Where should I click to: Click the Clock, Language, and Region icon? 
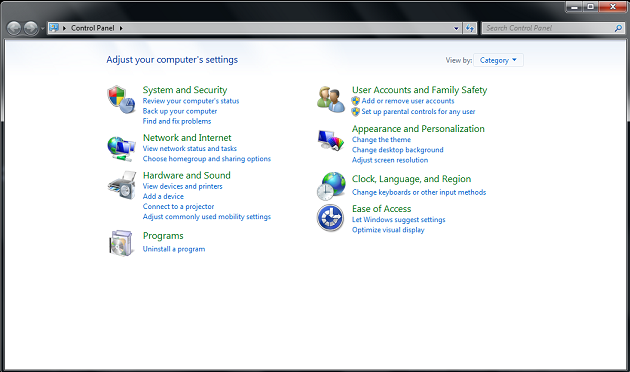(x=331, y=186)
